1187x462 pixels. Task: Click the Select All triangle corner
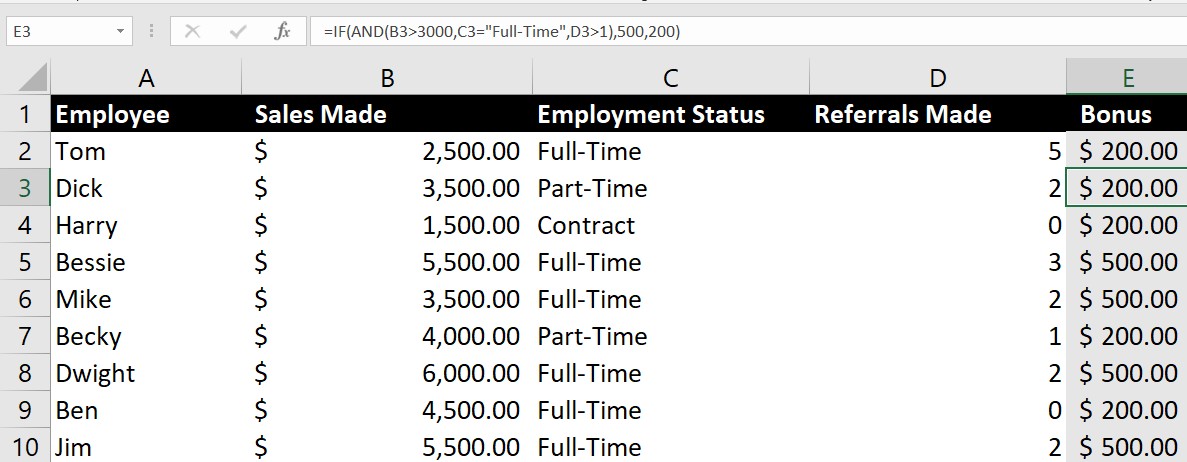coord(25,77)
